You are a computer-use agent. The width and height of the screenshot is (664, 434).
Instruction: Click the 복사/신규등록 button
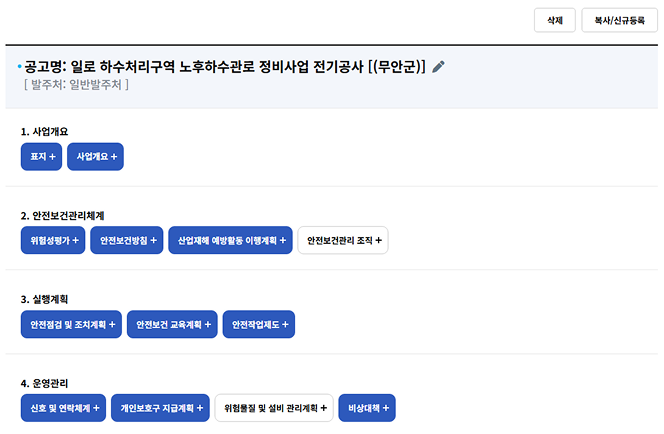point(619,19)
